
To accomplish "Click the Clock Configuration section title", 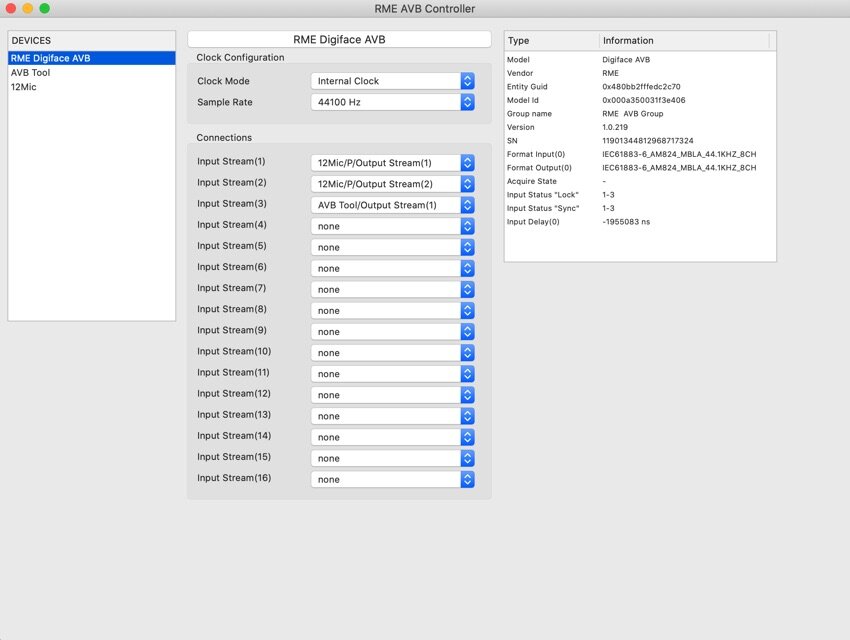I will (240, 57).
